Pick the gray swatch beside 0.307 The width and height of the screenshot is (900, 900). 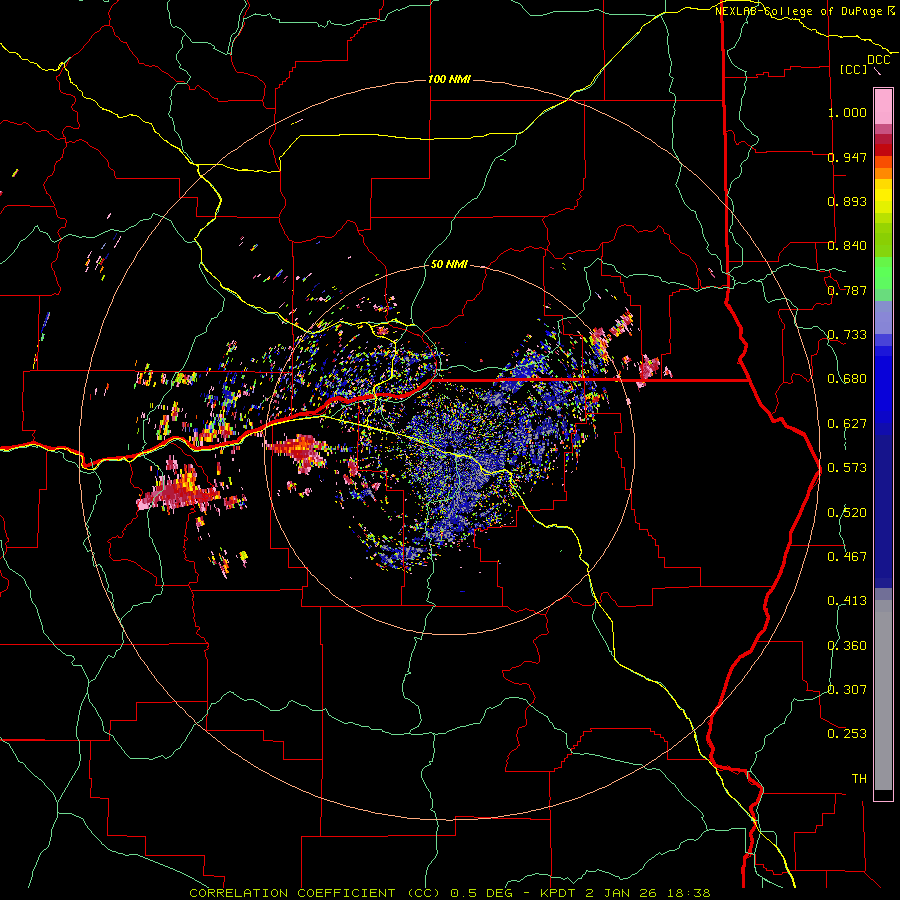coord(883,695)
